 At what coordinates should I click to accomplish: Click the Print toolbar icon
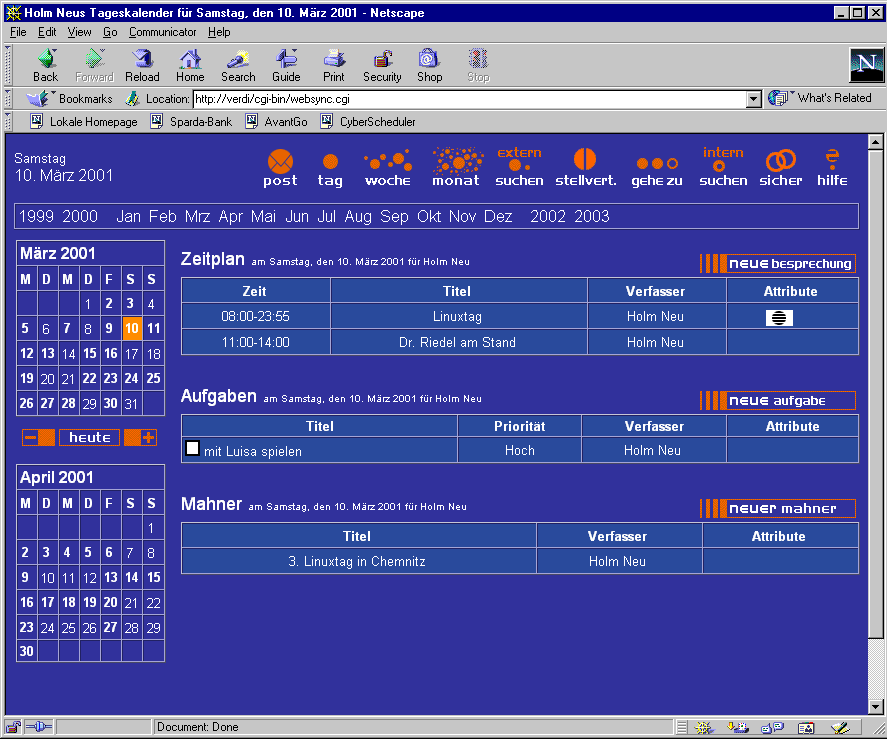334,65
